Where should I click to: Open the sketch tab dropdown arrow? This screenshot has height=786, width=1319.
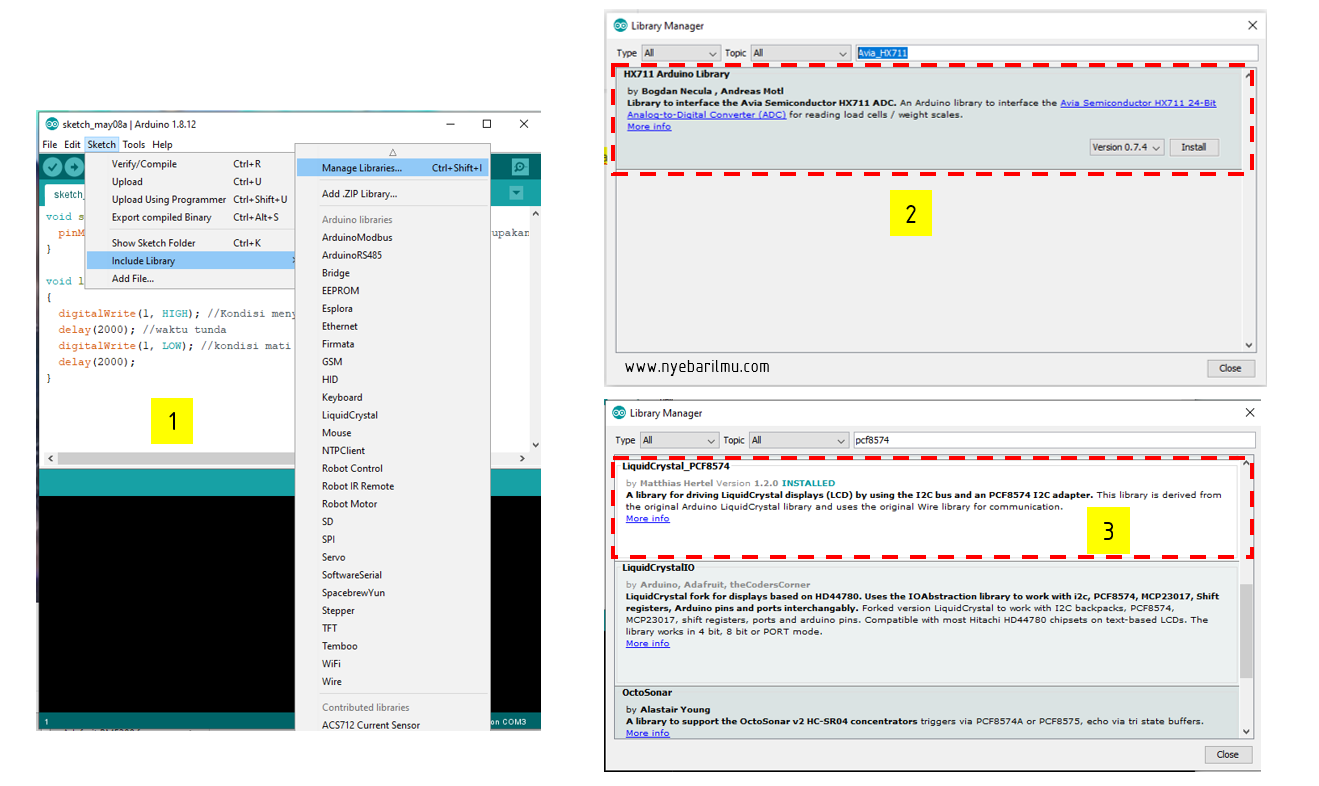pos(516,193)
